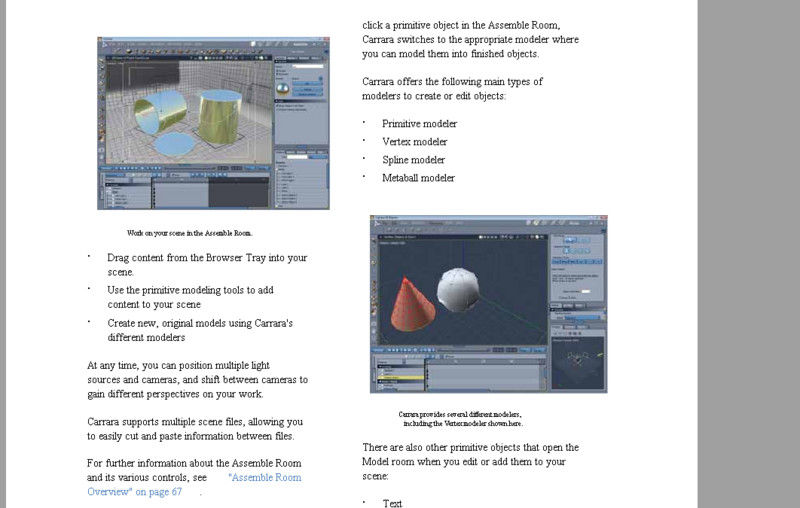The height and width of the screenshot is (508, 800).
Task: Click the bullet "Create new, original models using Carrara's"
Action: pyautogui.click(x=200, y=330)
